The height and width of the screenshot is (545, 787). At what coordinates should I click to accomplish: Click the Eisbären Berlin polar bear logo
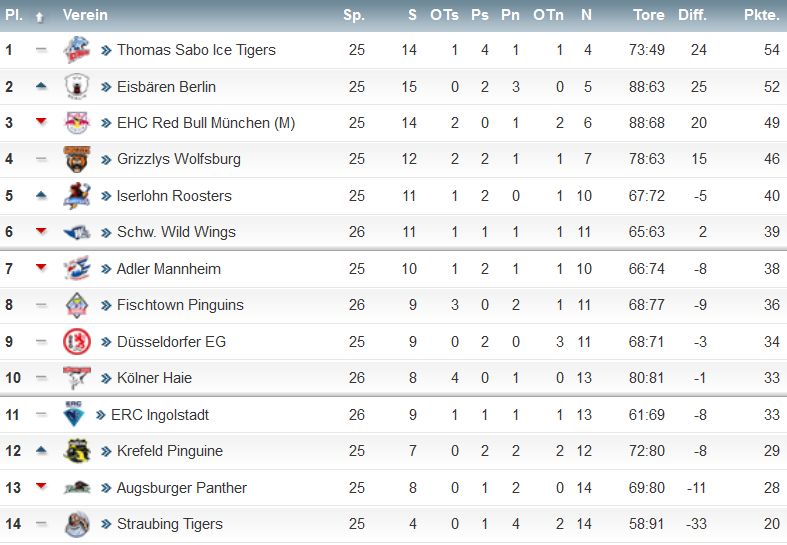(77, 86)
